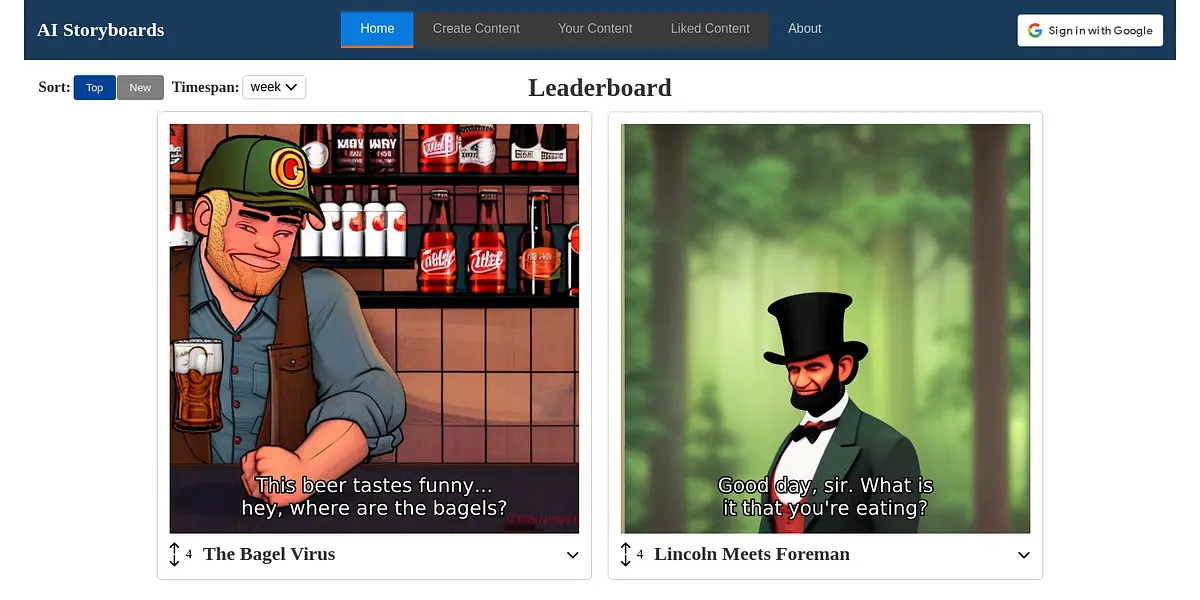
Task: Open The Bagel Virus title link
Action: click(x=269, y=554)
